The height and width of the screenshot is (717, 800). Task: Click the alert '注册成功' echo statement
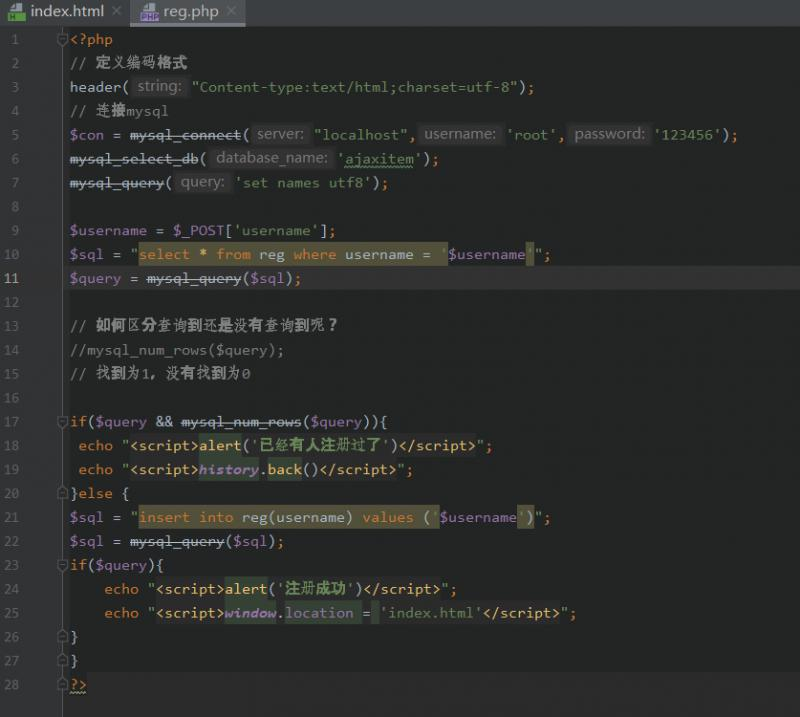[281, 589]
